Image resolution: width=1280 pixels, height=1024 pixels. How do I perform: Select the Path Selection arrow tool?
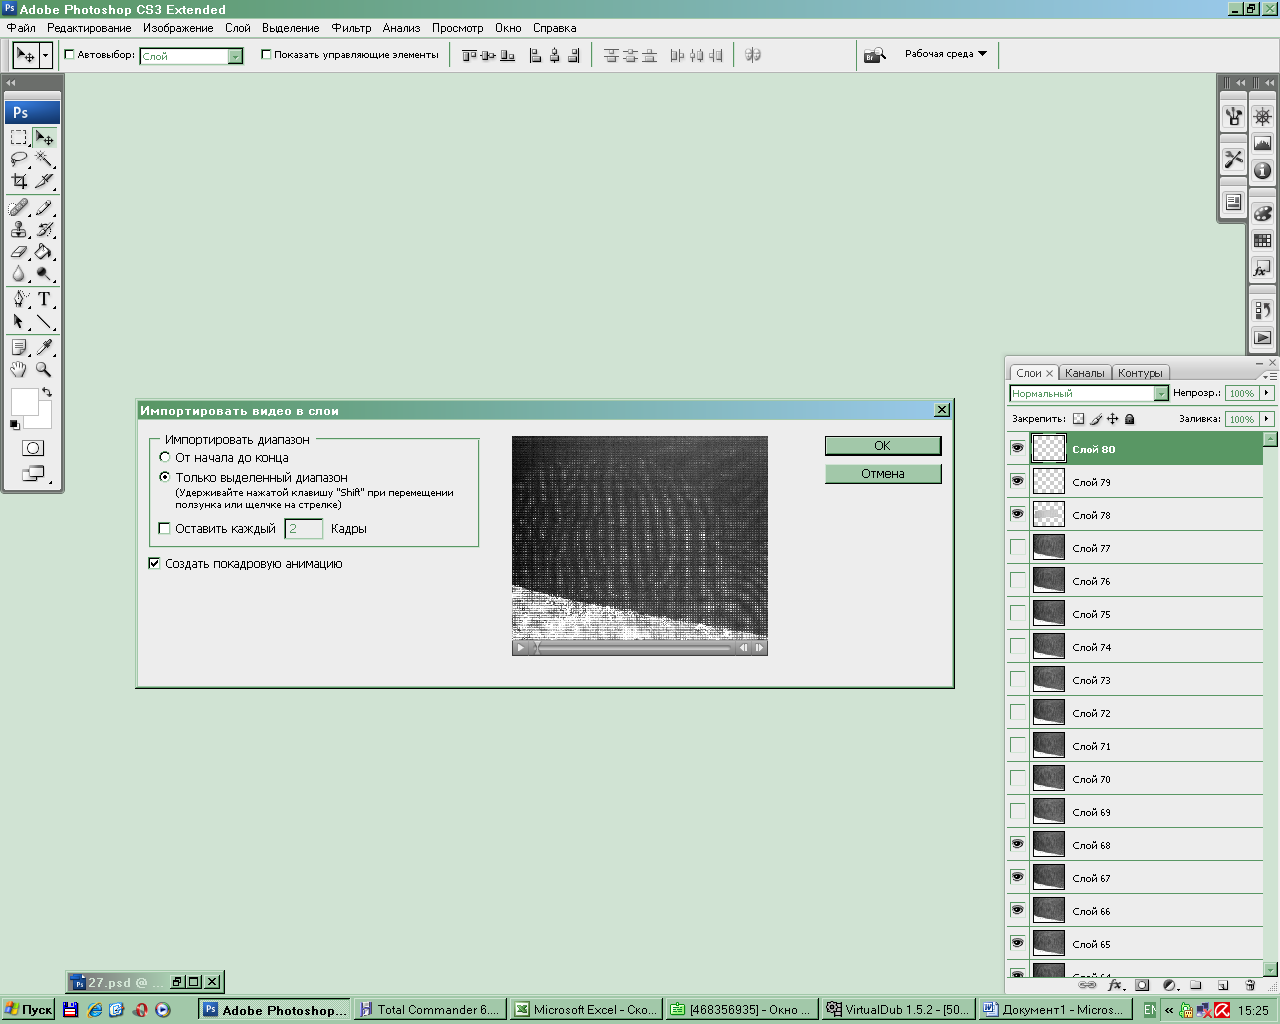coord(19,321)
